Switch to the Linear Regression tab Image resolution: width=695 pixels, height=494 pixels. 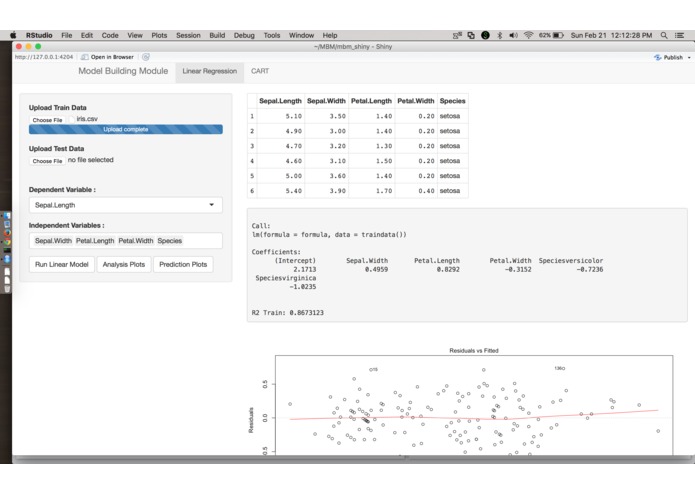pos(210,71)
